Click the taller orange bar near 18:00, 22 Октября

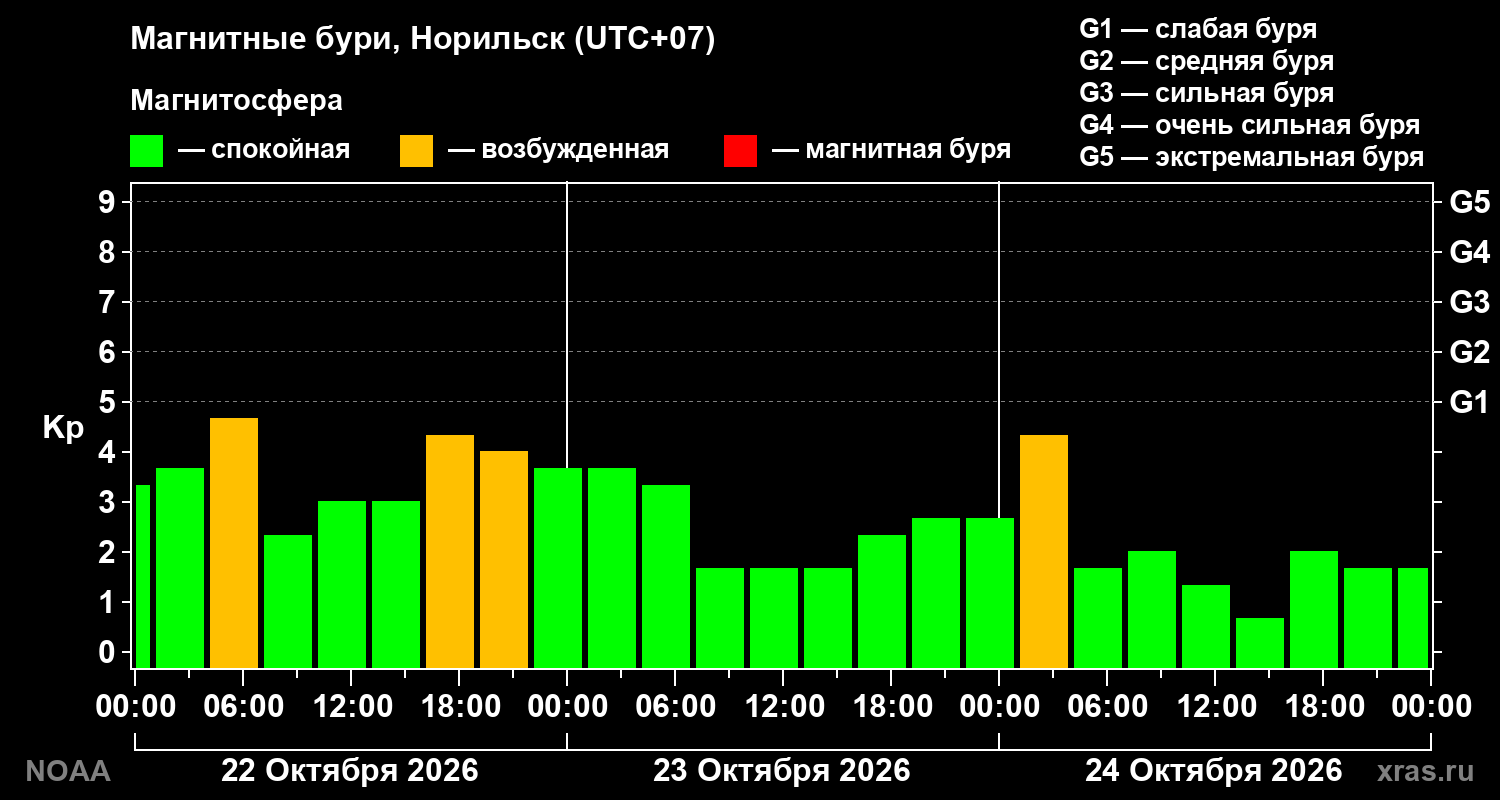[450, 551]
